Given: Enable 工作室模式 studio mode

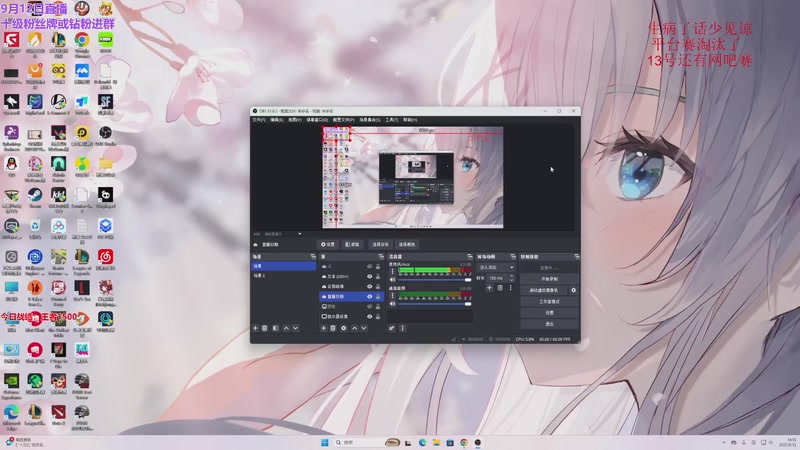Looking at the screenshot, I should (549, 302).
